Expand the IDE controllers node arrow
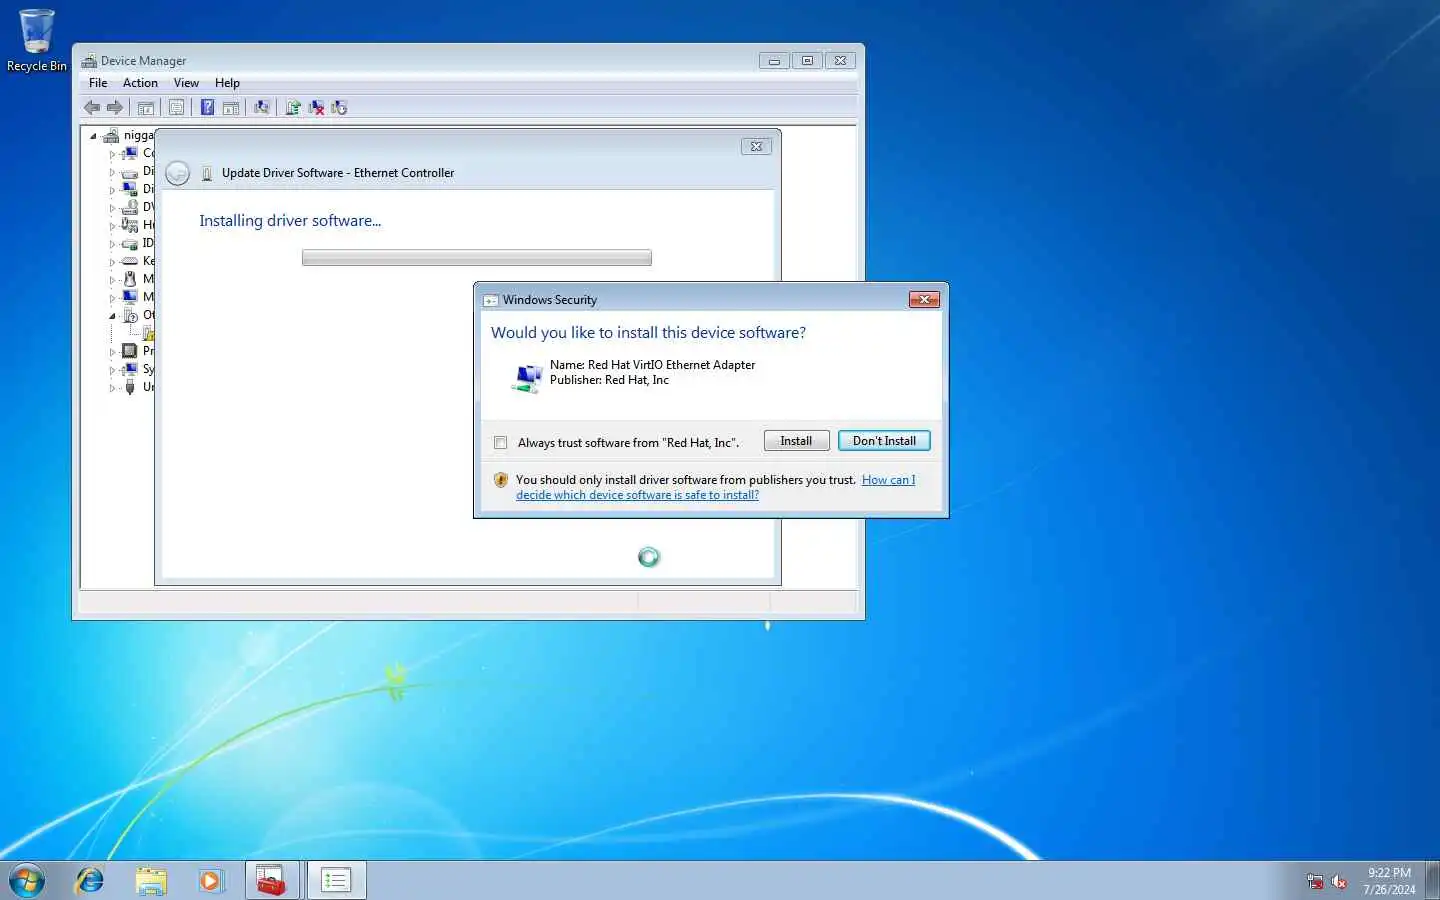 [x=112, y=244]
